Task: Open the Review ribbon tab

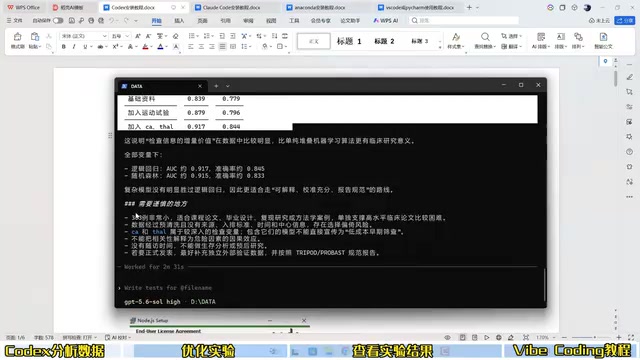Action: tap(248, 20)
